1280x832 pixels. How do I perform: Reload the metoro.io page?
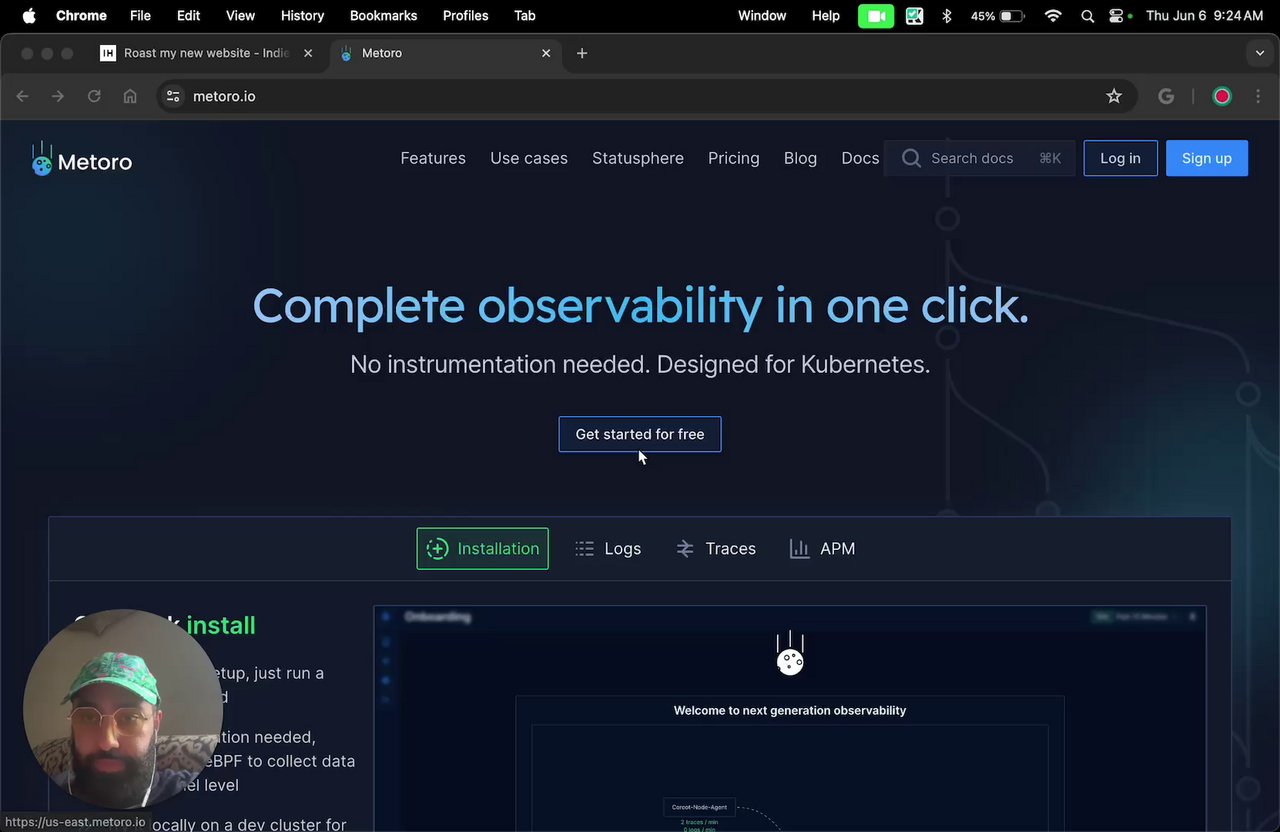click(x=94, y=96)
